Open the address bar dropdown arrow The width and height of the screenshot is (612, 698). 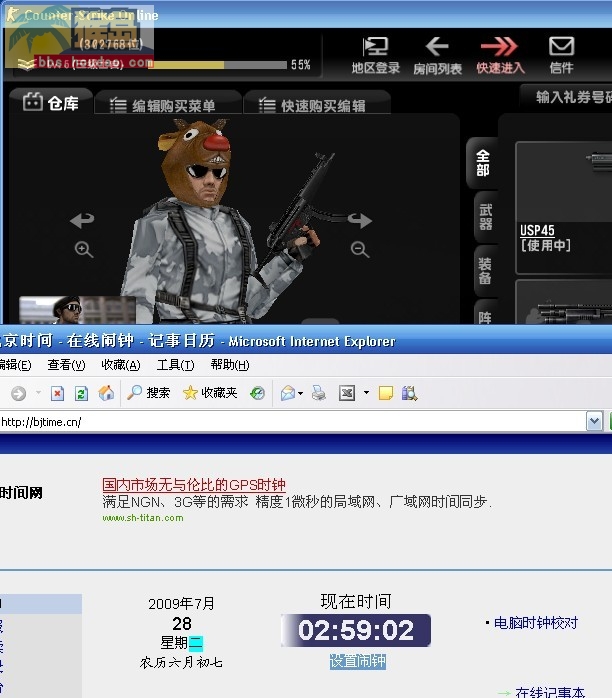coord(595,422)
